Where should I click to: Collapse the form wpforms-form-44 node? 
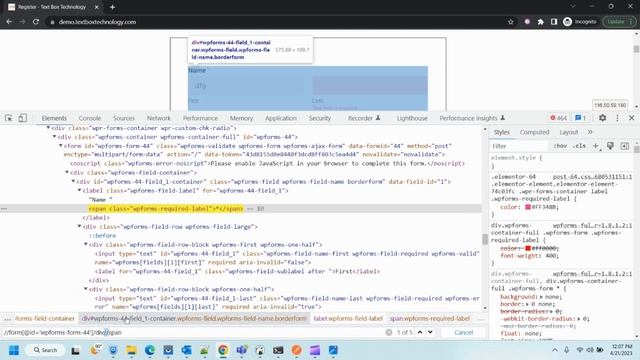(x=61, y=146)
